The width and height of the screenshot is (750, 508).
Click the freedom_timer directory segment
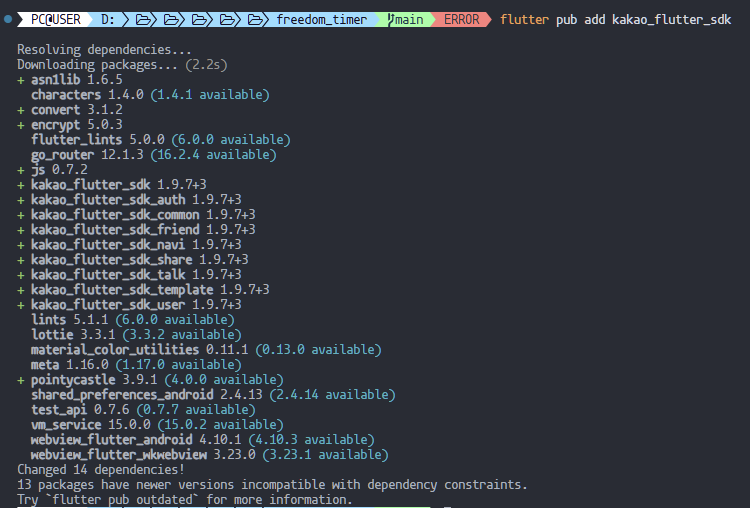321,20
